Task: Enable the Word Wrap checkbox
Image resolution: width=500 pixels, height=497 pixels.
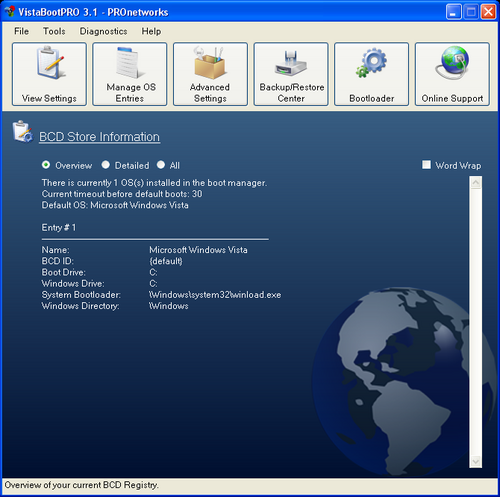Action: [426, 165]
